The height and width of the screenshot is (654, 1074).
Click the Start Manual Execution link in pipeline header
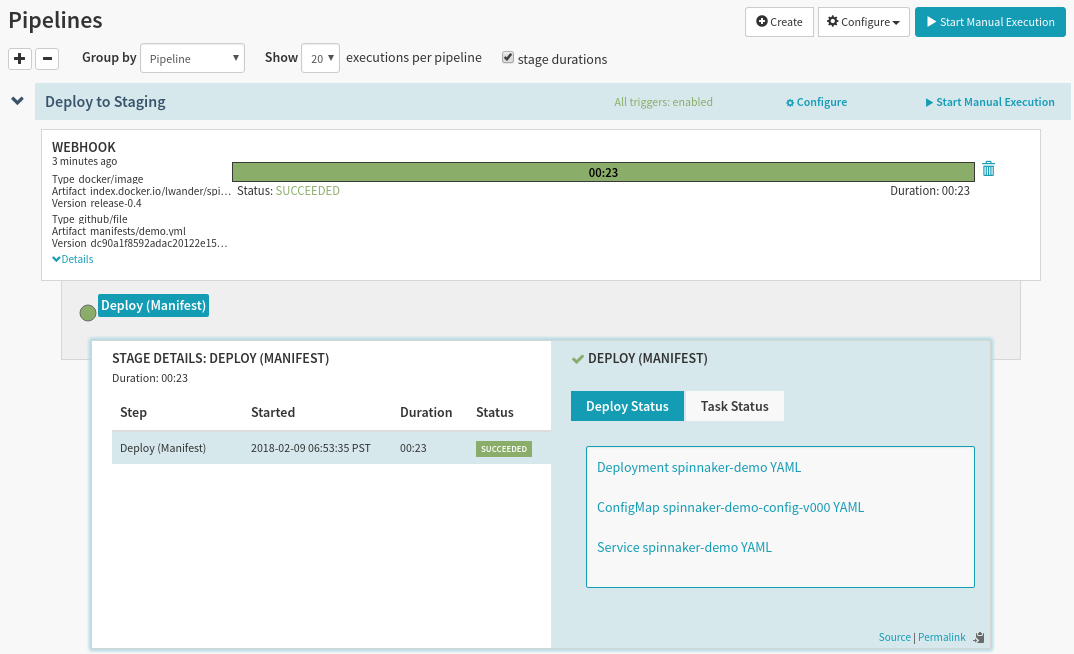coord(989,102)
